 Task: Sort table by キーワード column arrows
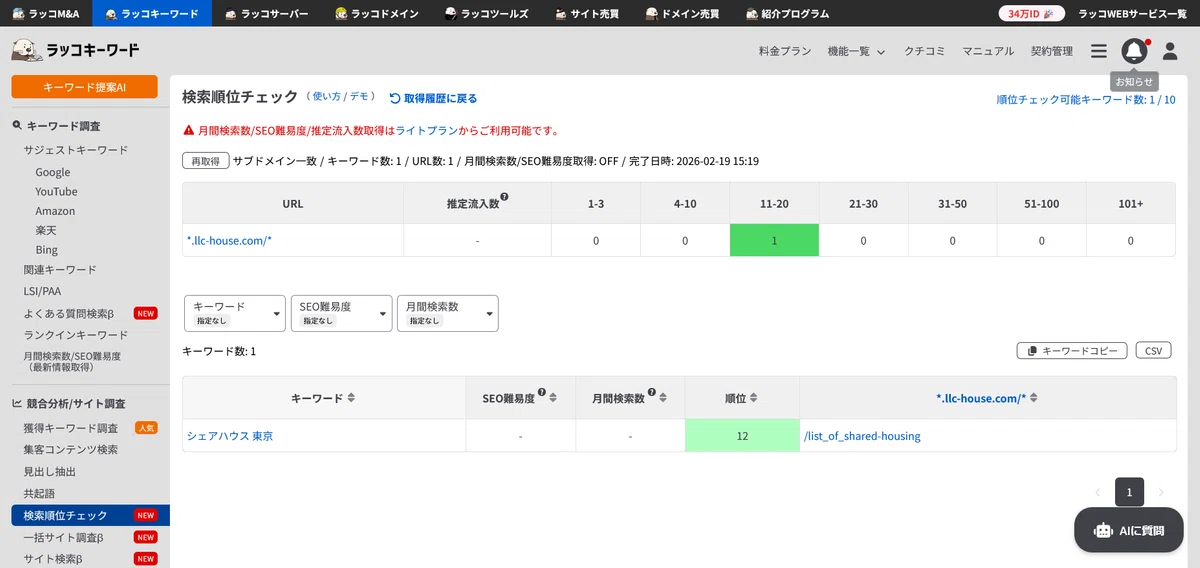pyautogui.click(x=351, y=398)
